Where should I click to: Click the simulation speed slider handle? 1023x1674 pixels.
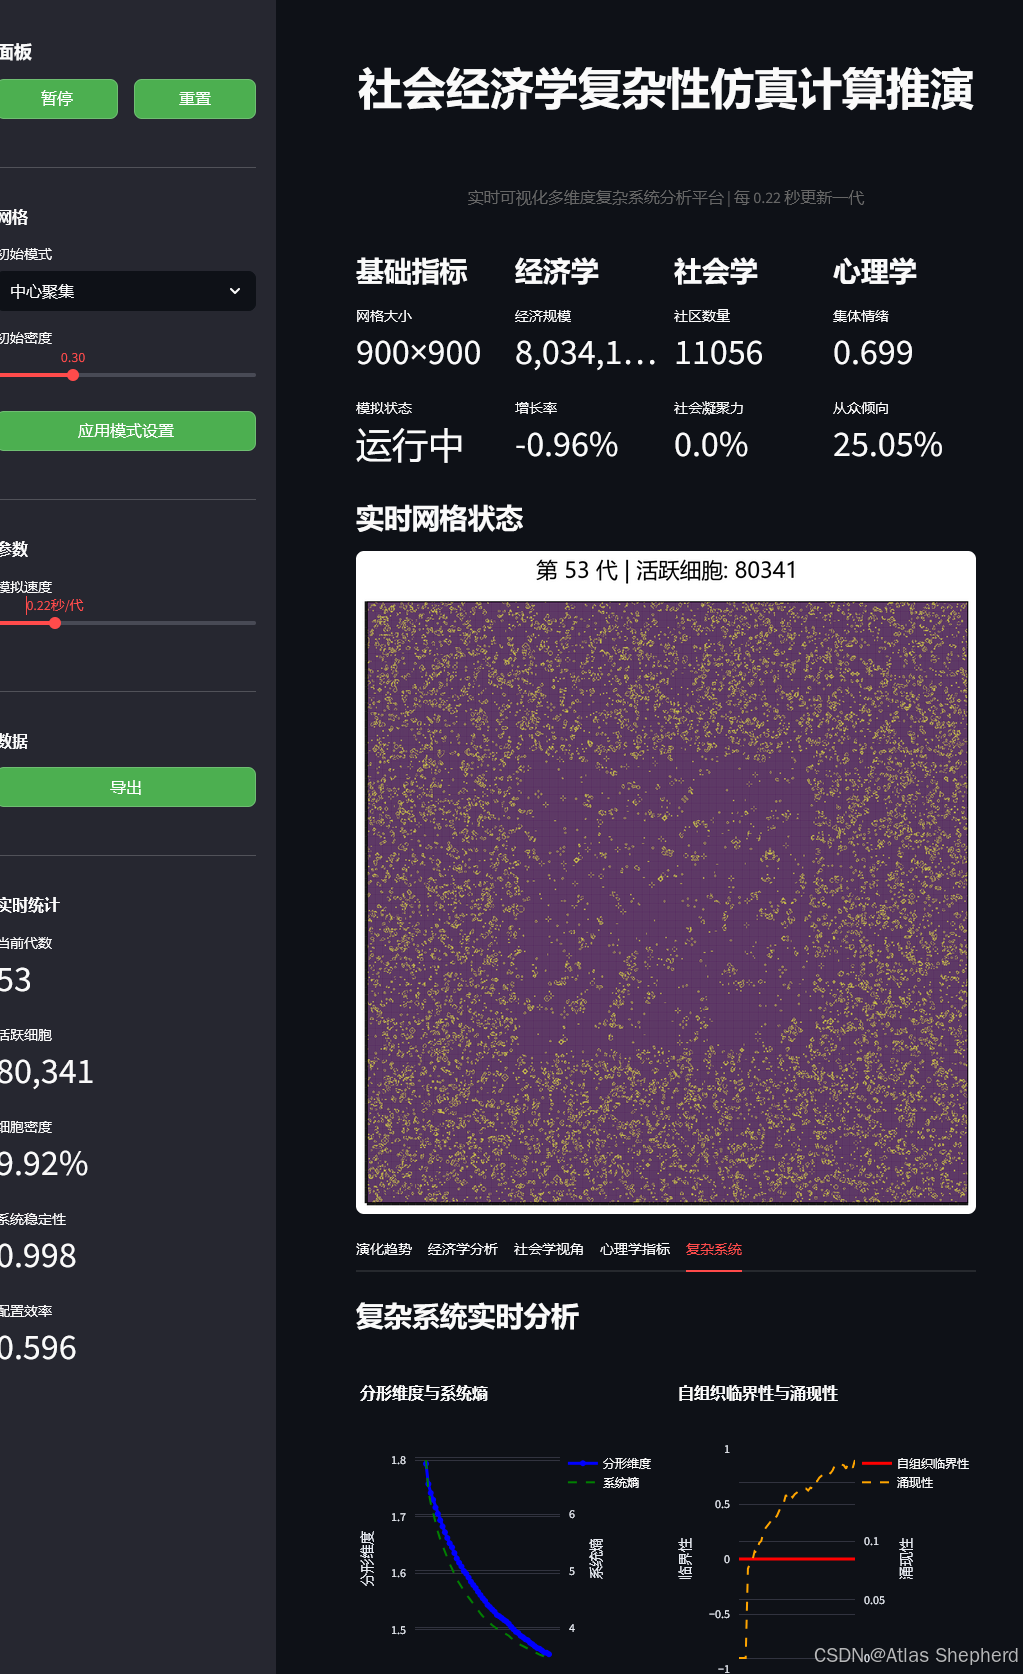(55, 623)
